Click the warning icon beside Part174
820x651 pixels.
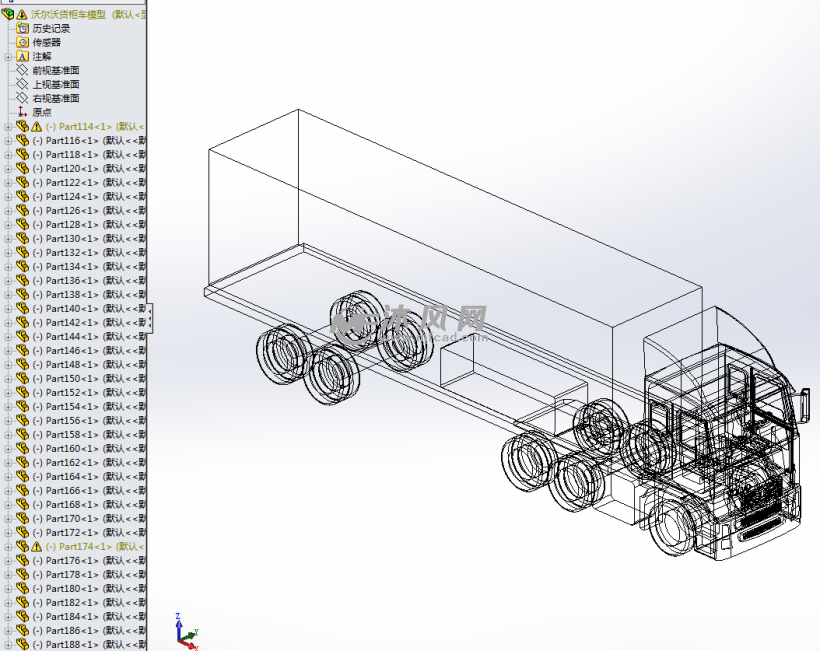tap(36, 547)
